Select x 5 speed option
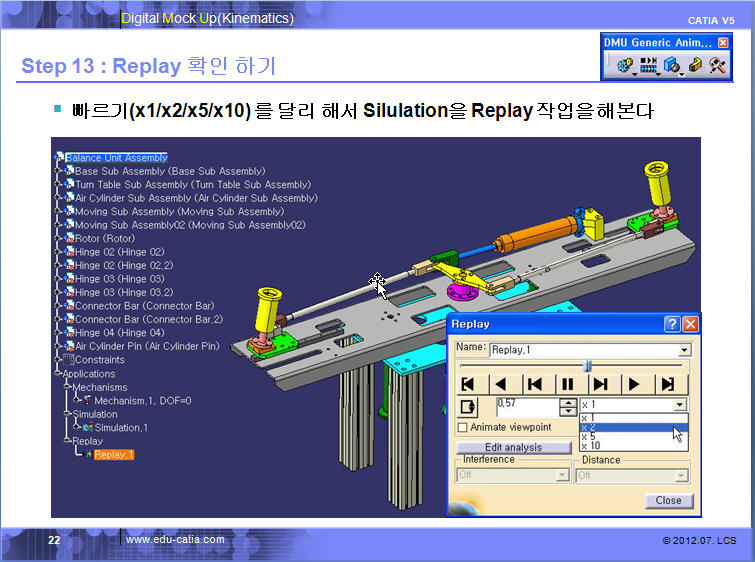Viewport: 755px width, 562px height. pyautogui.click(x=634, y=436)
